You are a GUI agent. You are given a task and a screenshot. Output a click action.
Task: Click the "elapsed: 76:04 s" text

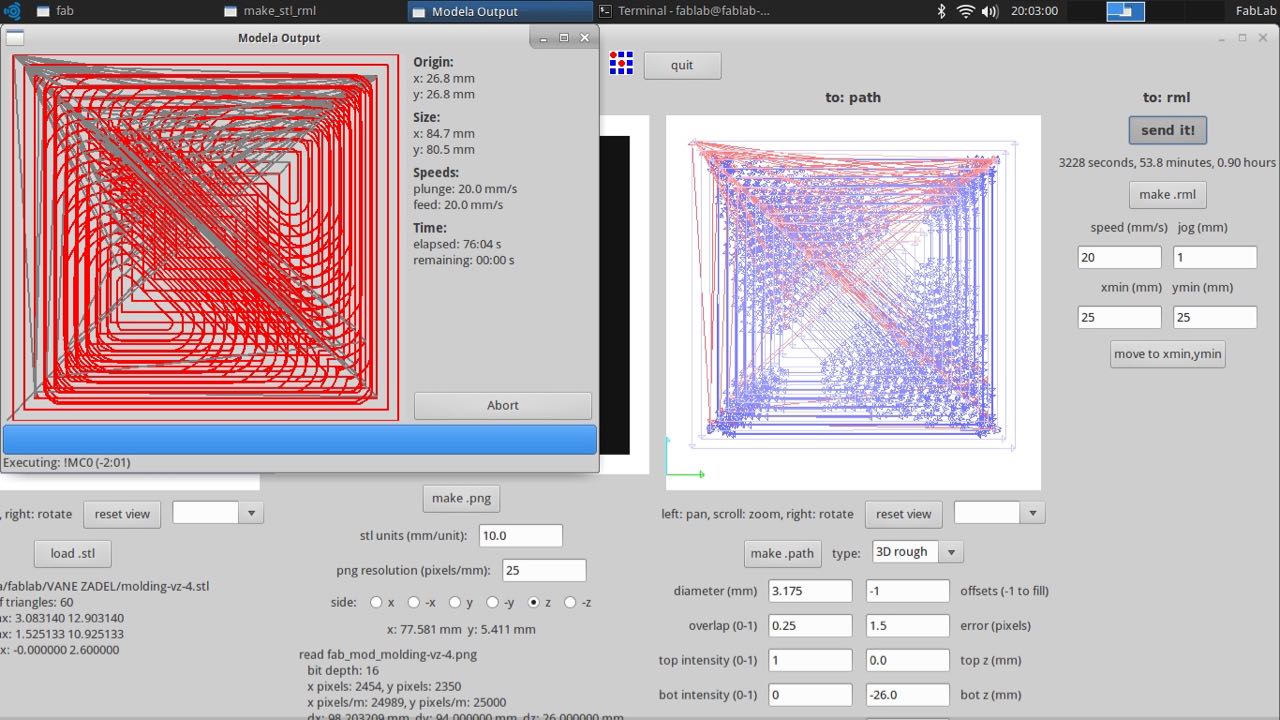(x=458, y=244)
